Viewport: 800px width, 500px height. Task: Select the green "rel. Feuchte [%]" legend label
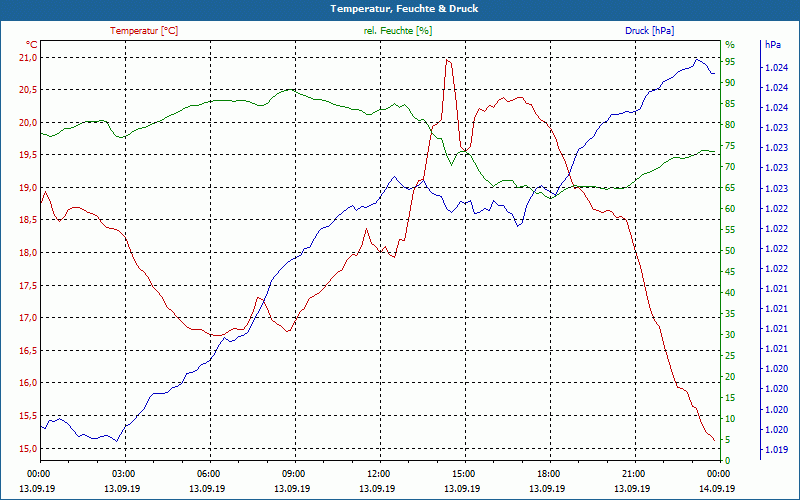397,31
